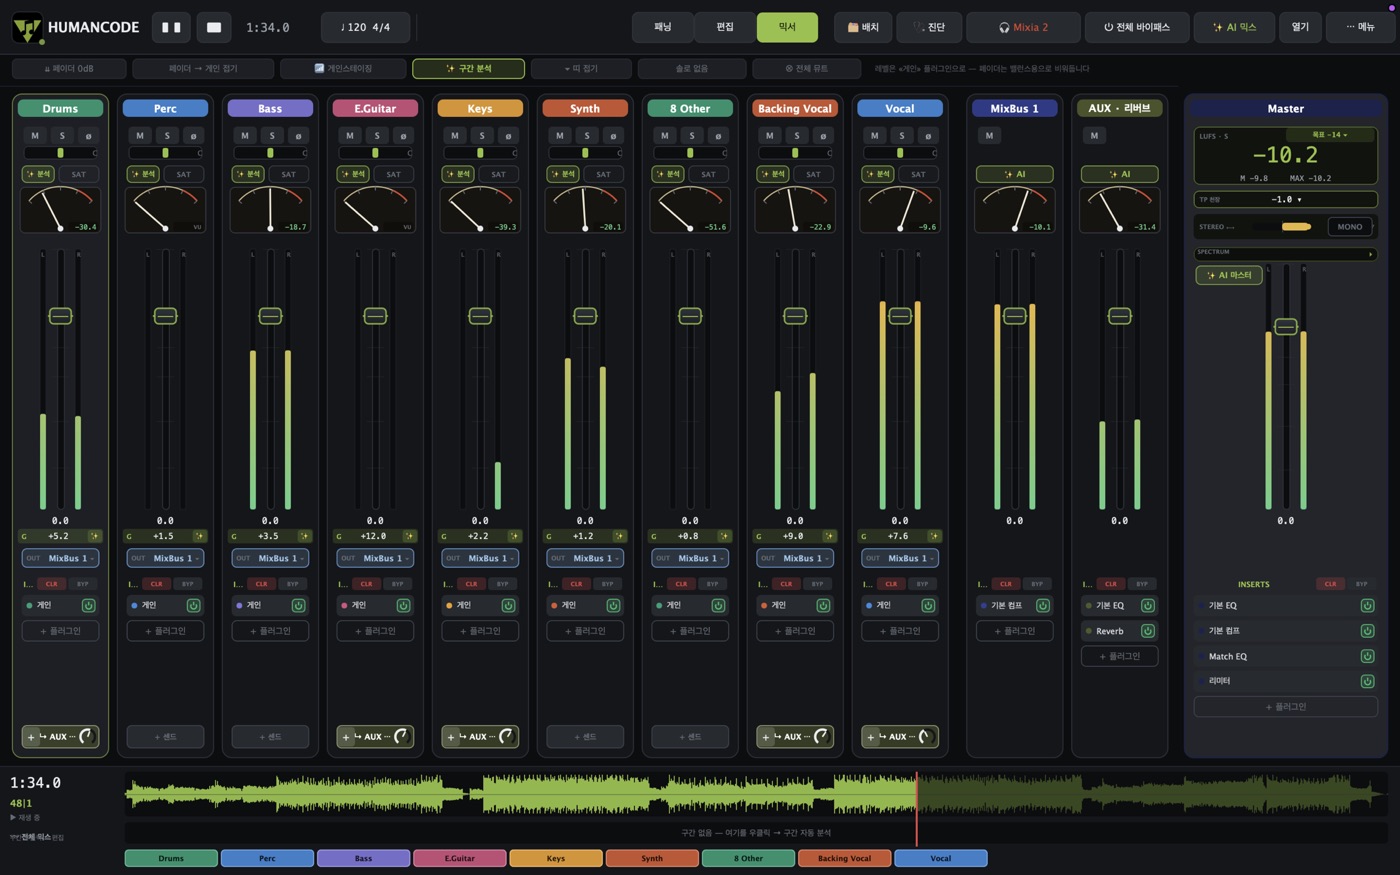This screenshot has width=1400, height=875.
Task: Click the Drums volume fader handle
Action: (60, 316)
